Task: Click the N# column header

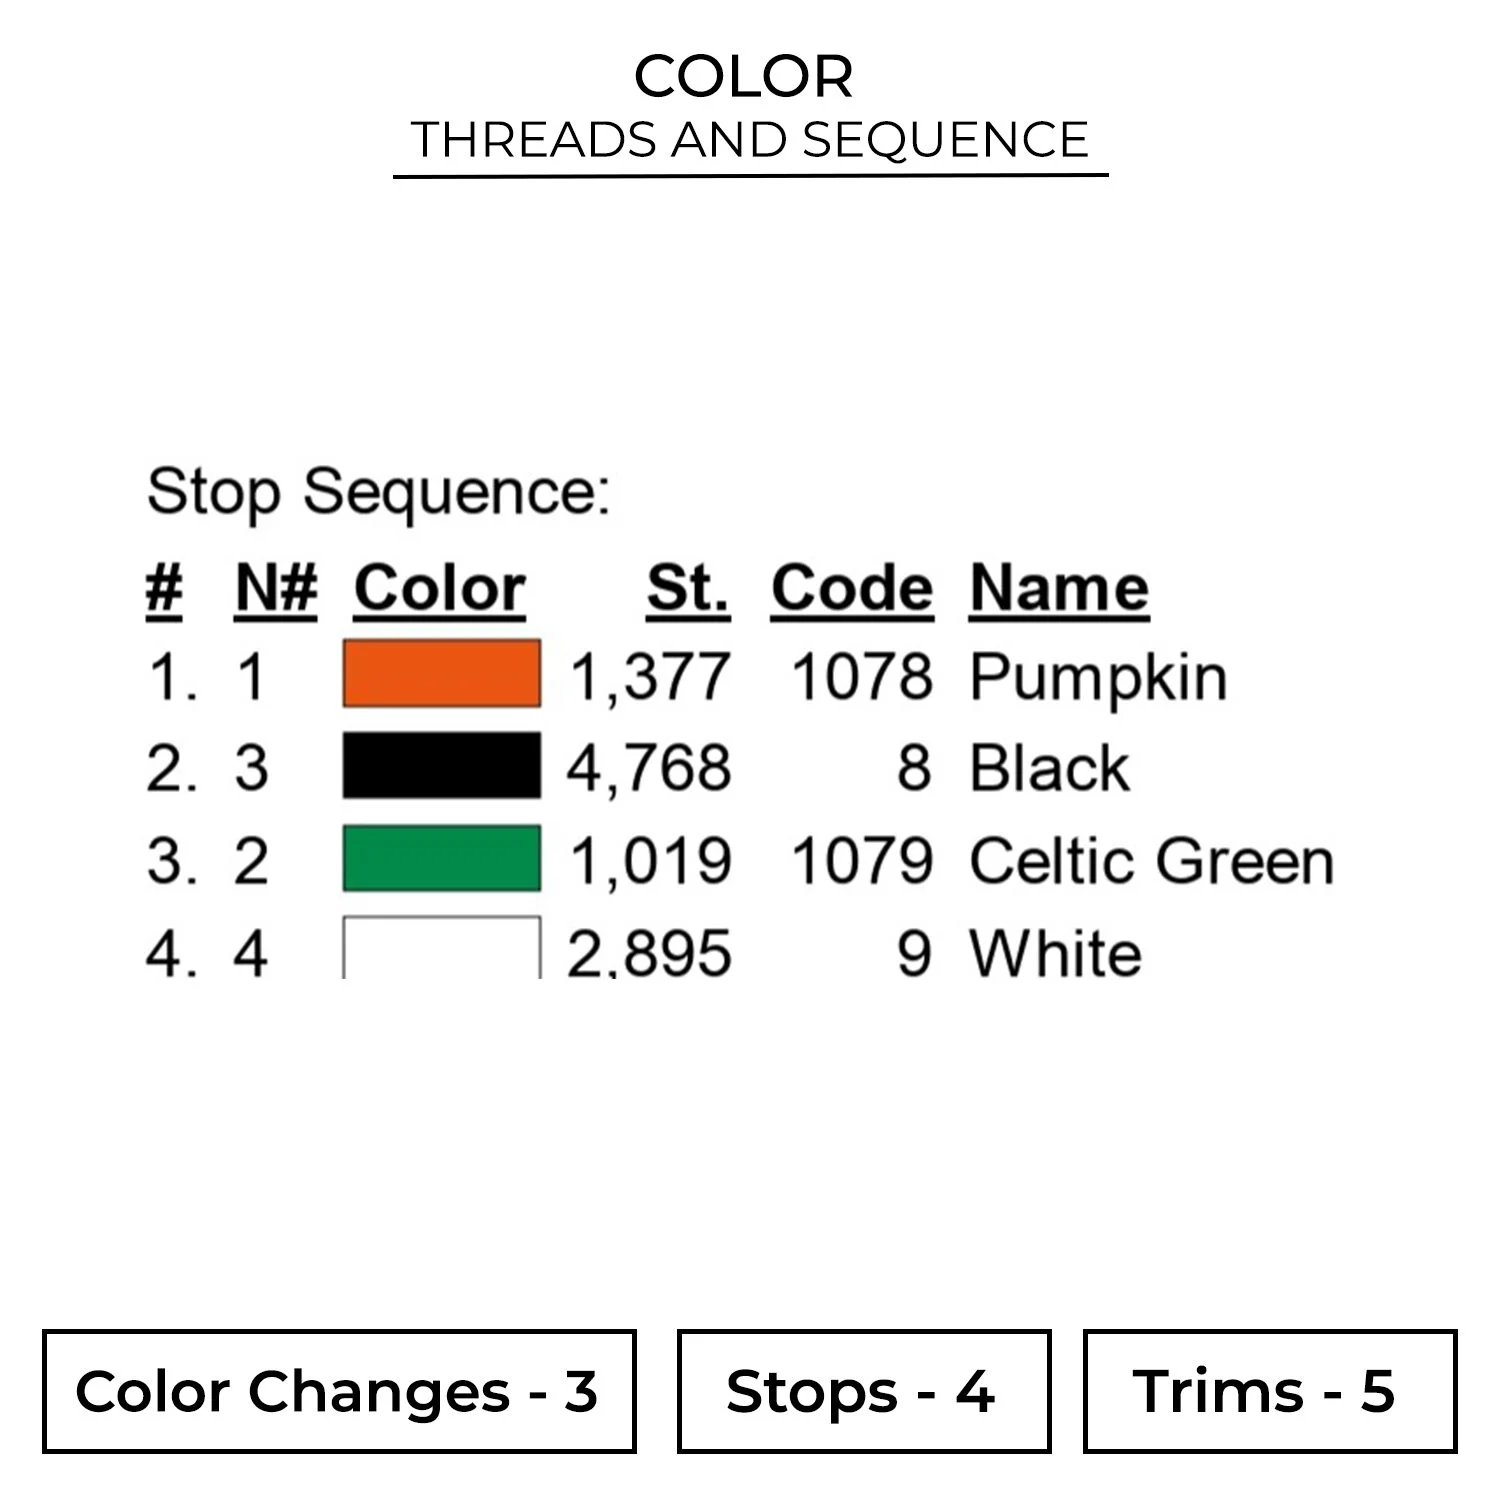Action: click(x=276, y=588)
